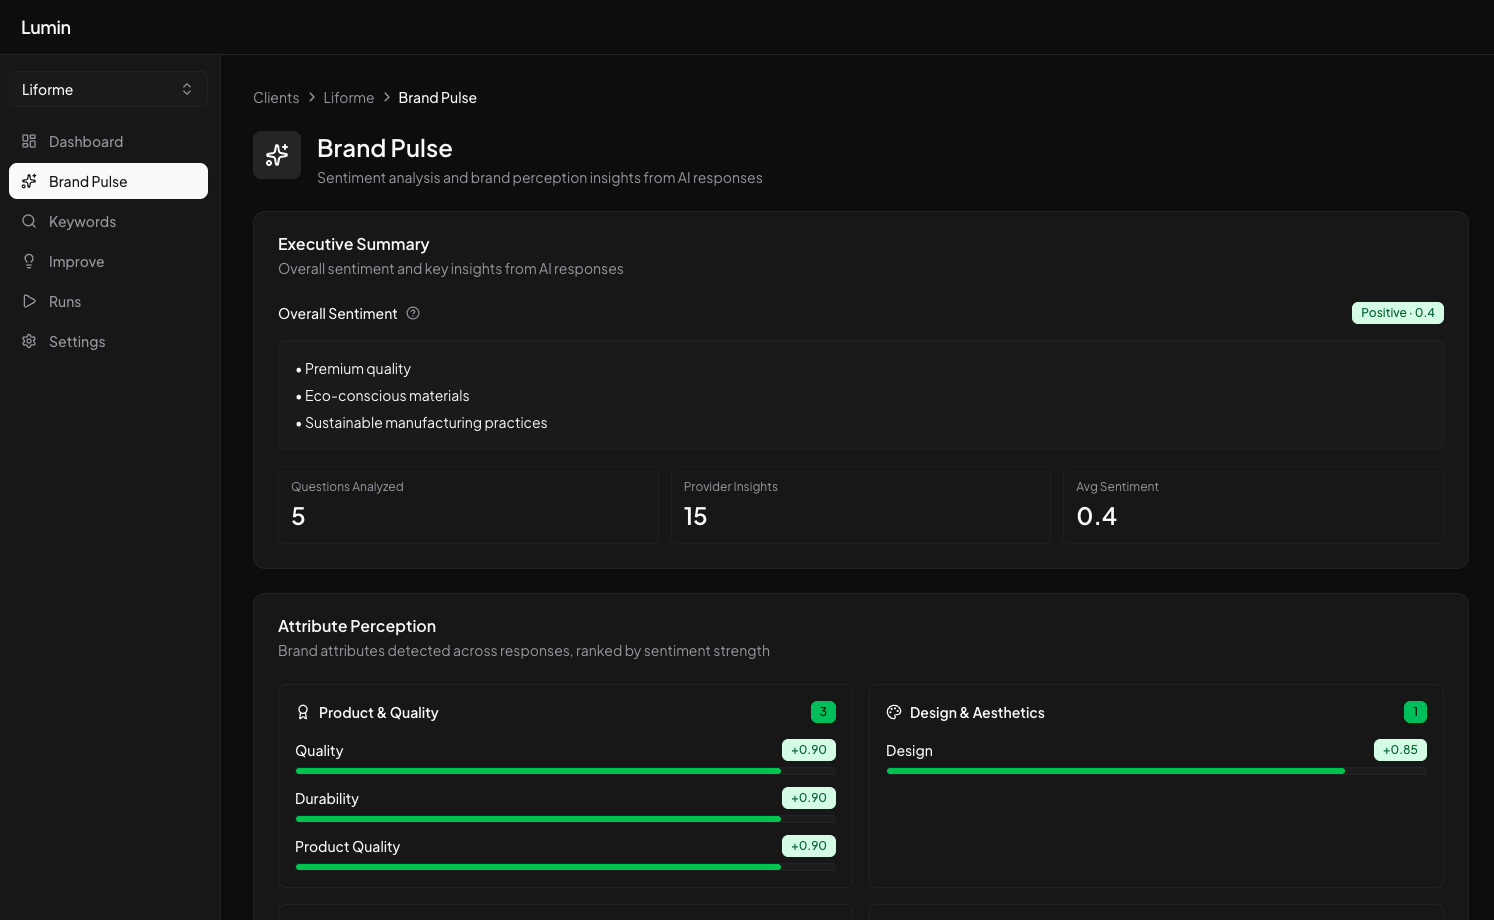
Task: Switch to the Keywords section
Action: point(82,221)
